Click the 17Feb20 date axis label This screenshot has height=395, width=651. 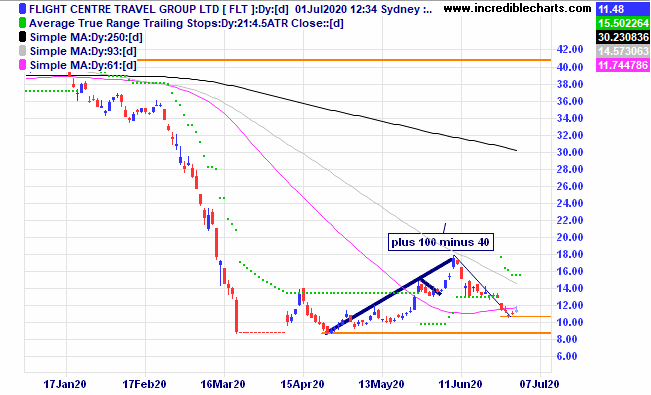[x=144, y=384]
